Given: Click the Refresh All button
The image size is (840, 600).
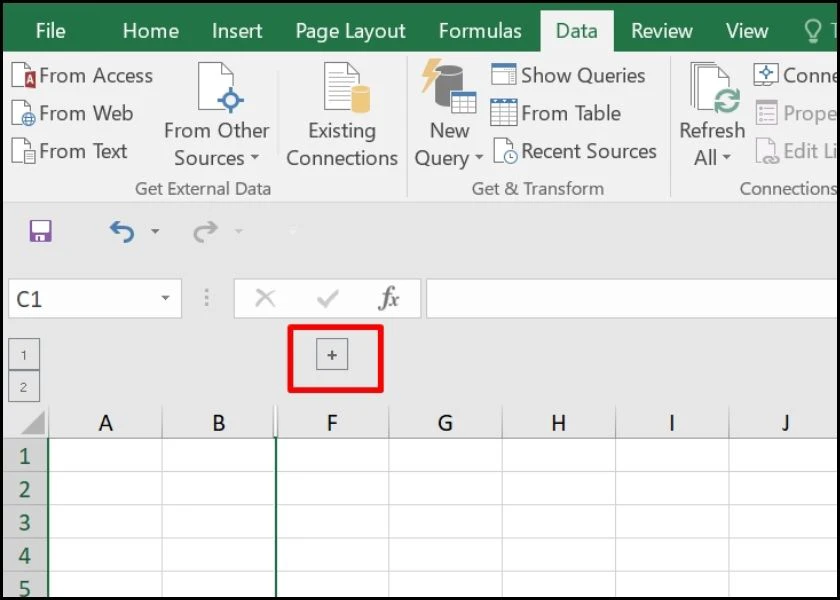Looking at the screenshot, I should point(712,116).
